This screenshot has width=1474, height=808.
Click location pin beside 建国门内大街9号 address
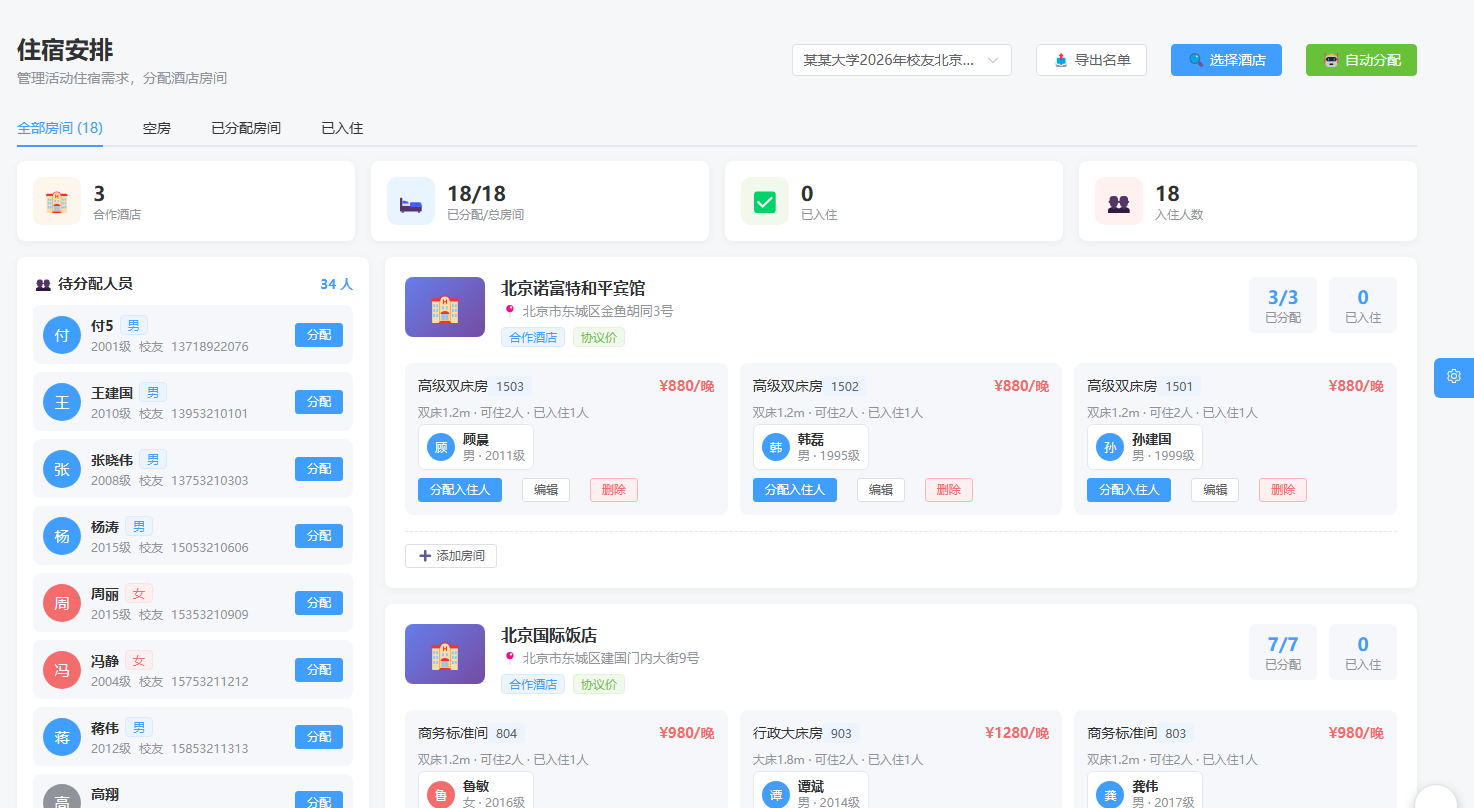tap(510, 658)
